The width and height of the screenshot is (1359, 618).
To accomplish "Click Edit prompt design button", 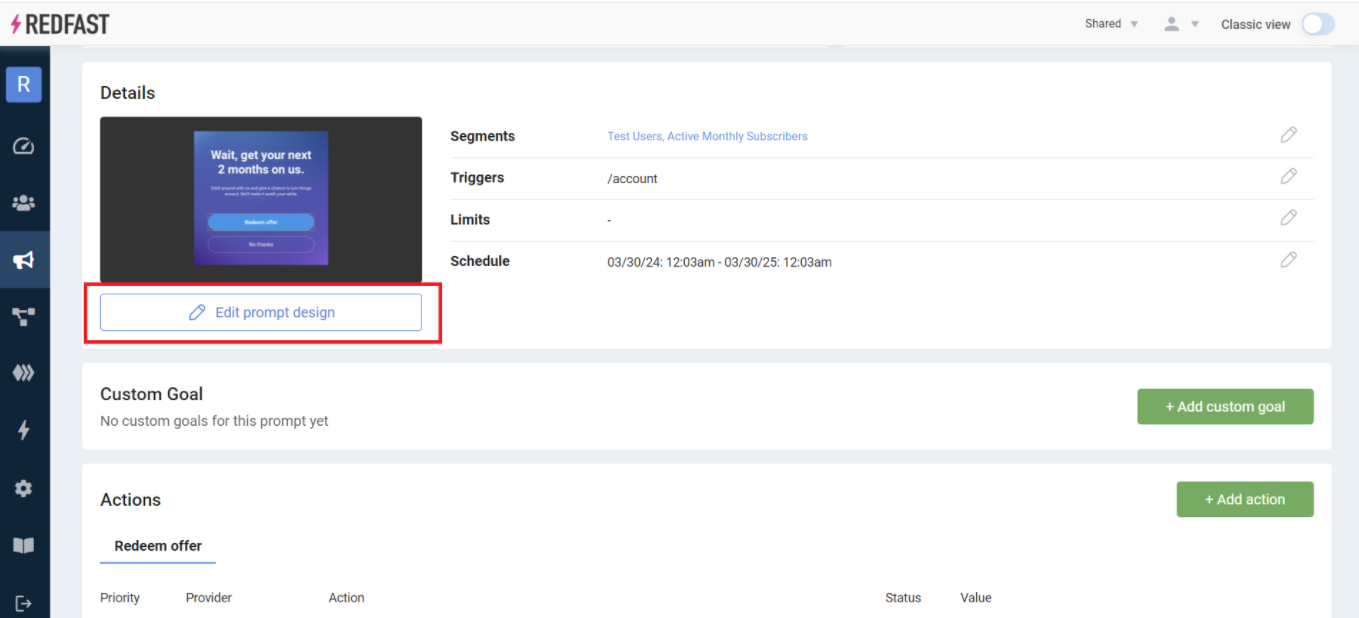I will [x=261, y=312].
